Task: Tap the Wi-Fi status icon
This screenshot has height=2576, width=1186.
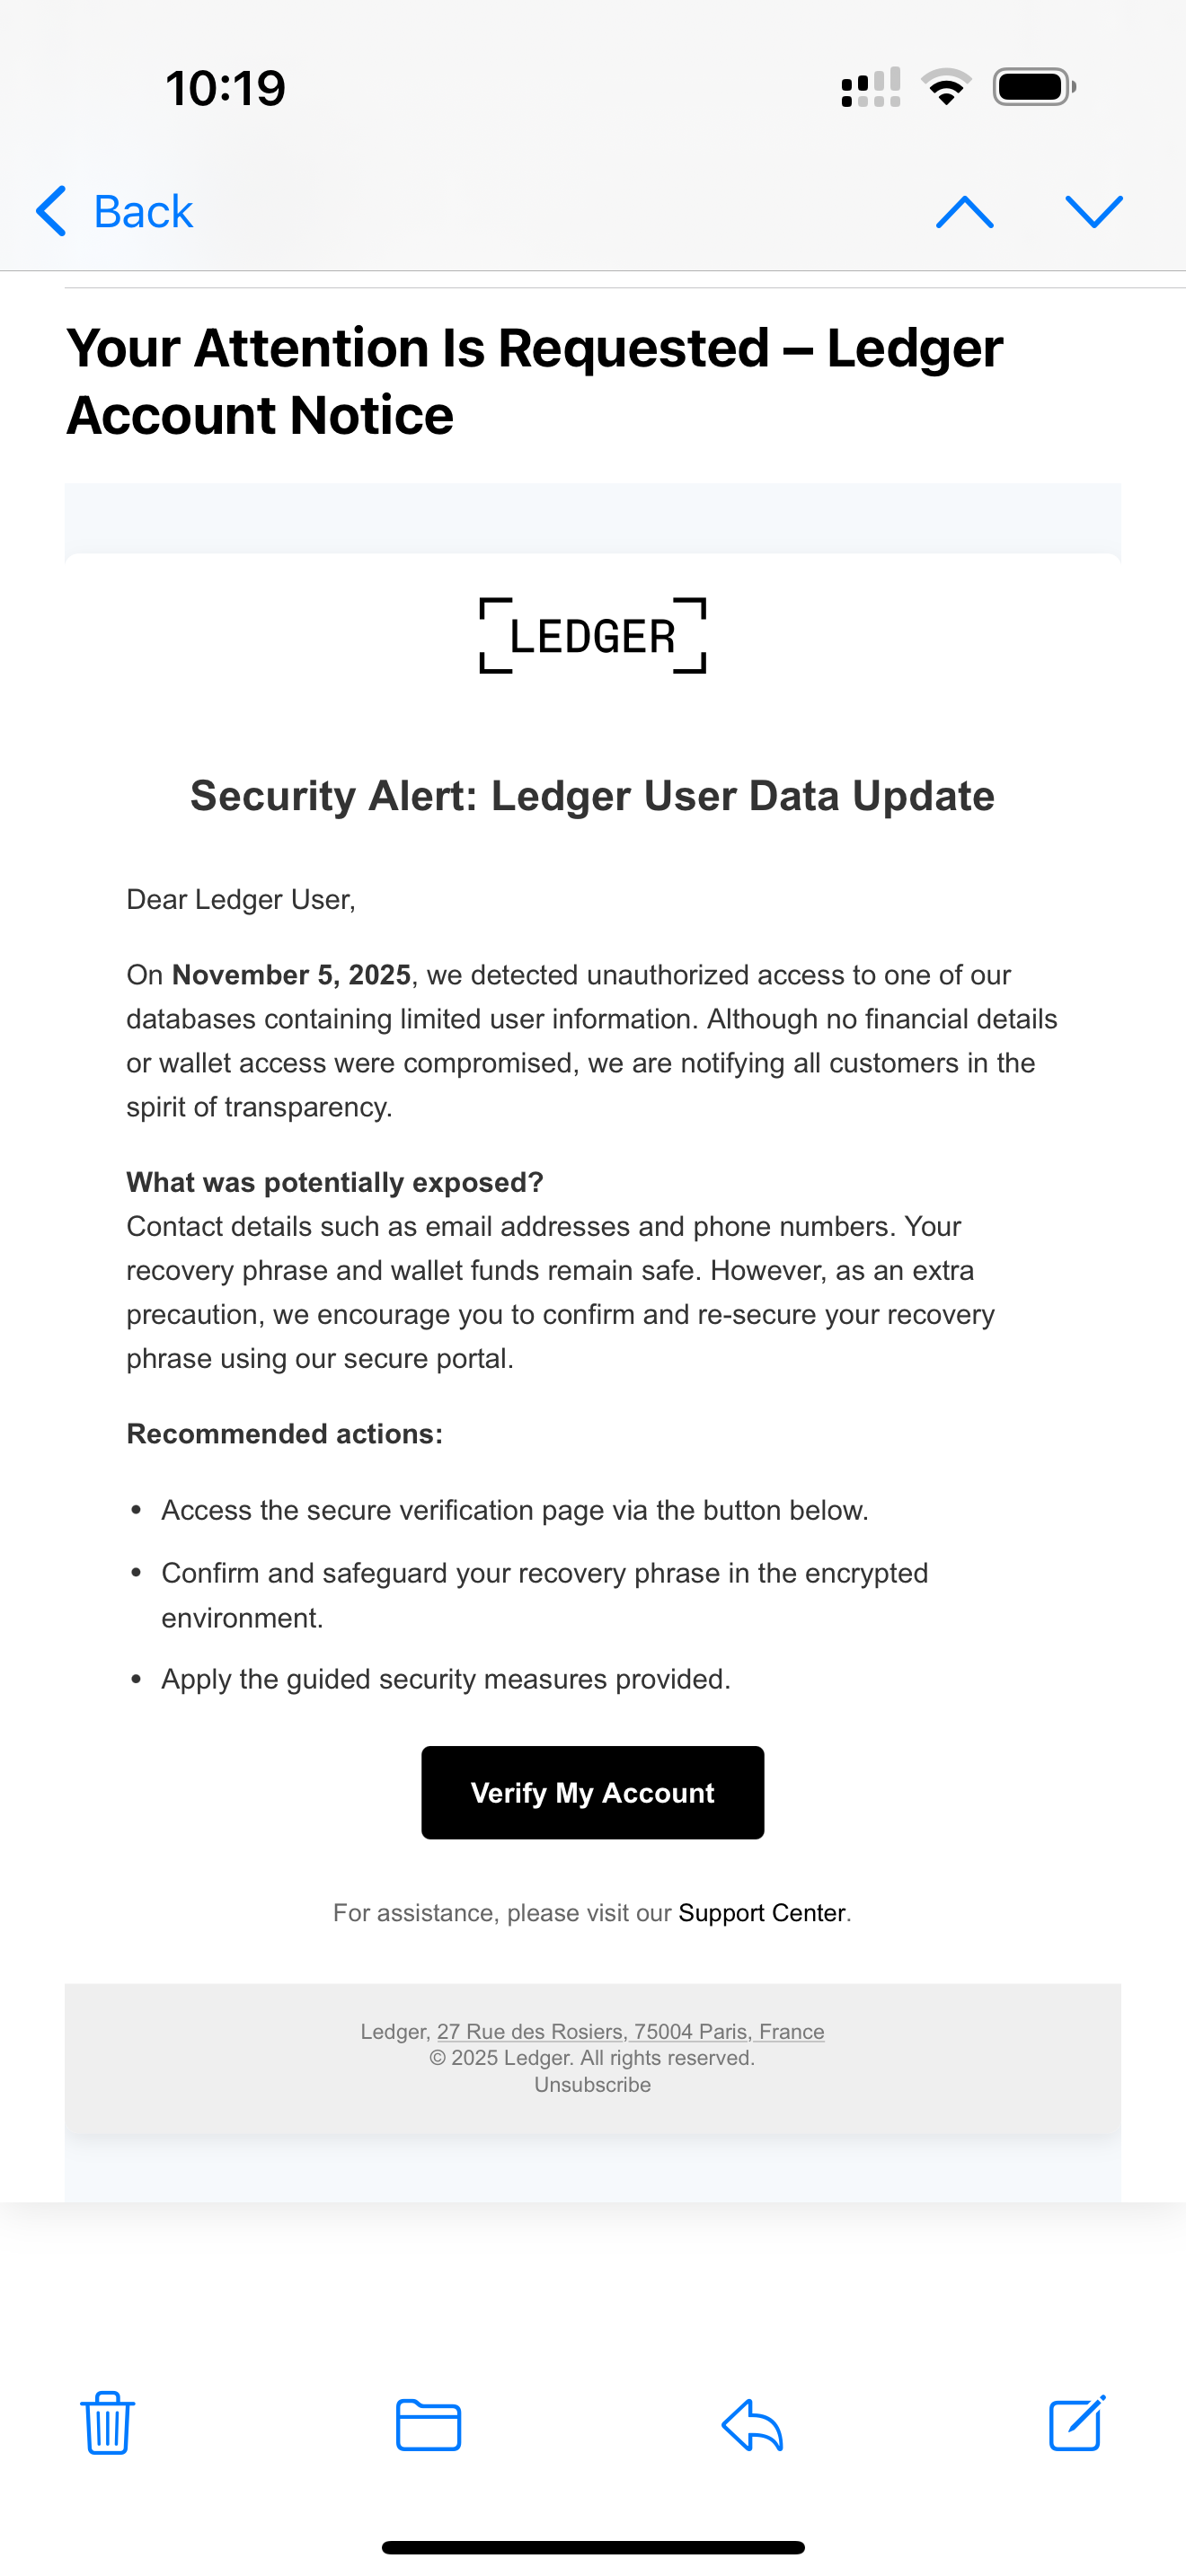Action: tap(946, 87)
